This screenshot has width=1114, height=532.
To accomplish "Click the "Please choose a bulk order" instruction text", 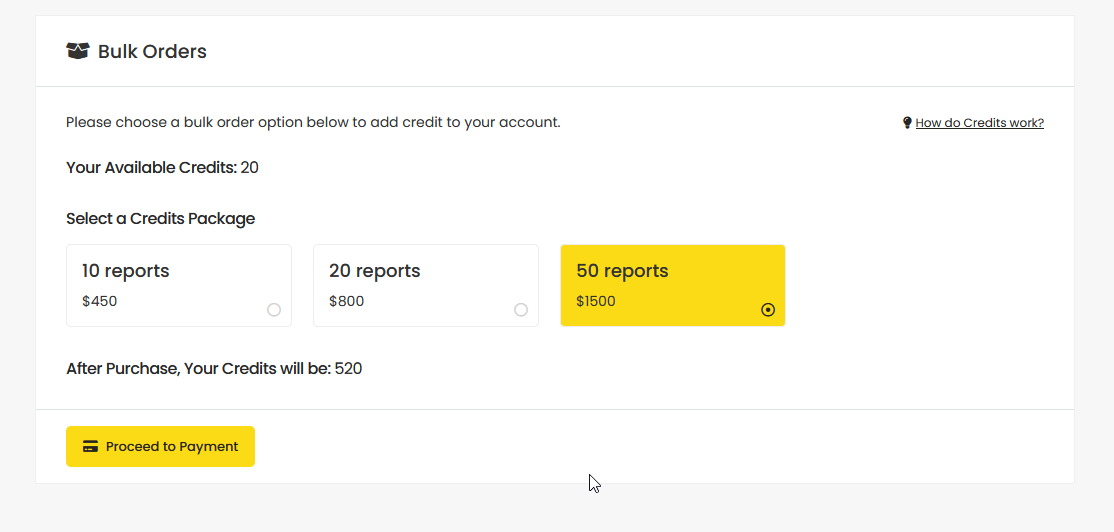I will [x=313, y=123].
